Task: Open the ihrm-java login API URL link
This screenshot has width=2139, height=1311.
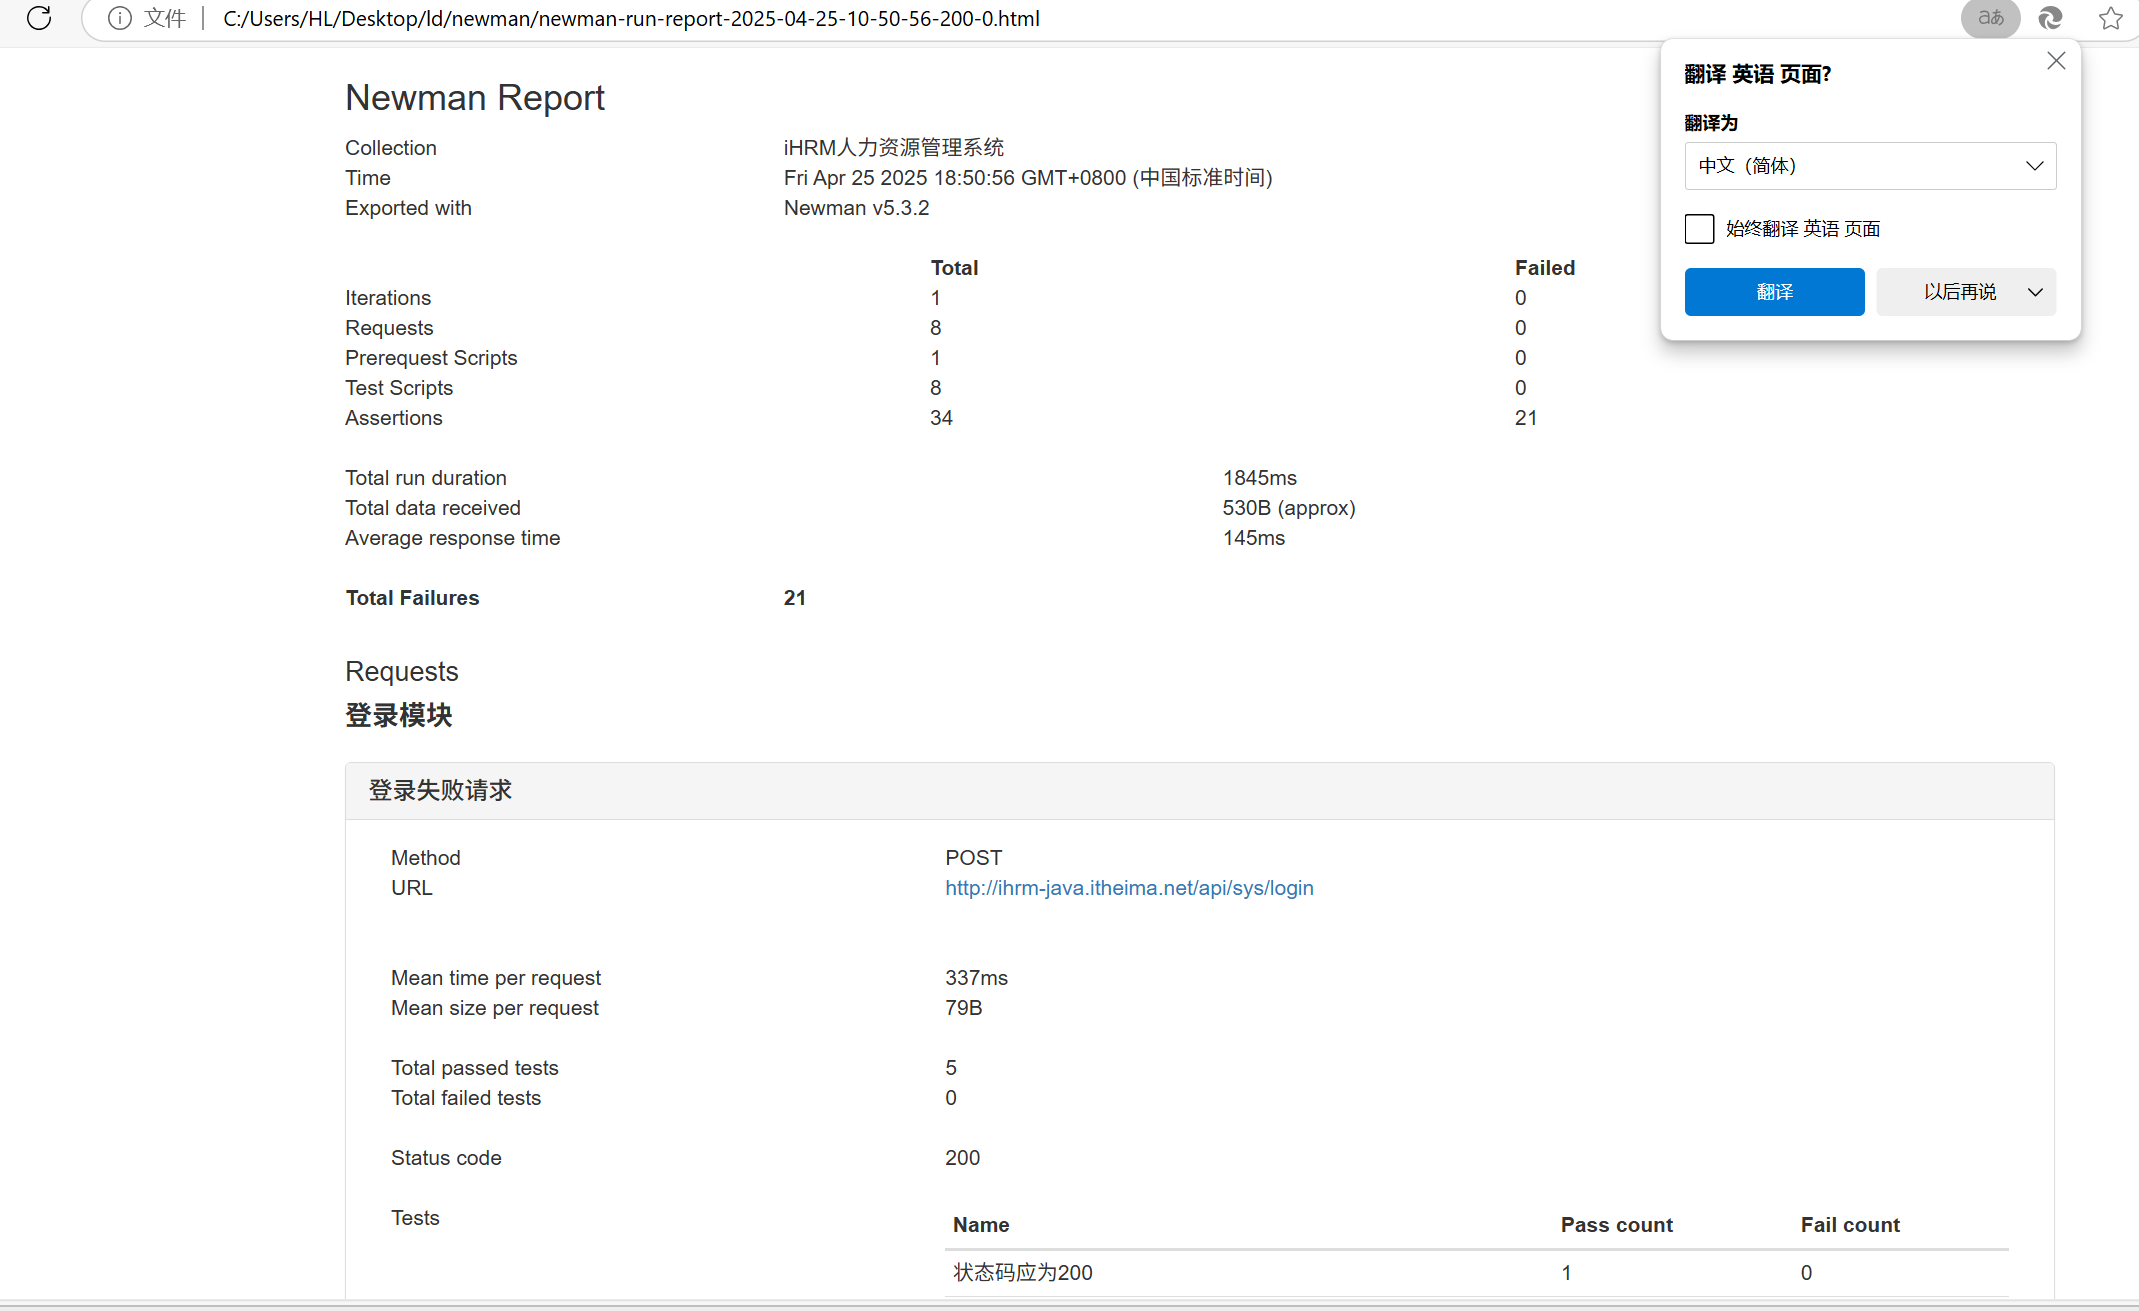Action: 1129,888
